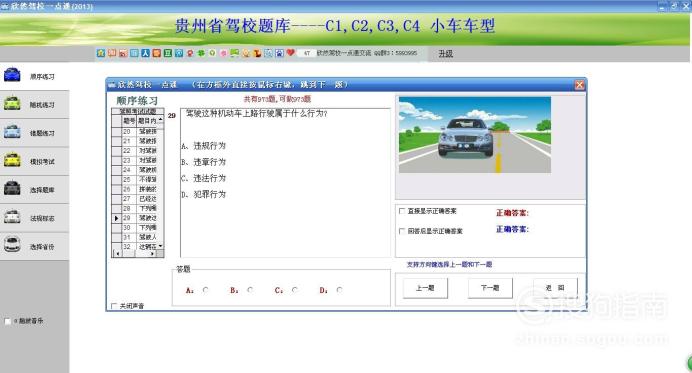692x373 pixels.
Task: Click the red heart toolbar icon
Action: point(290,53)
